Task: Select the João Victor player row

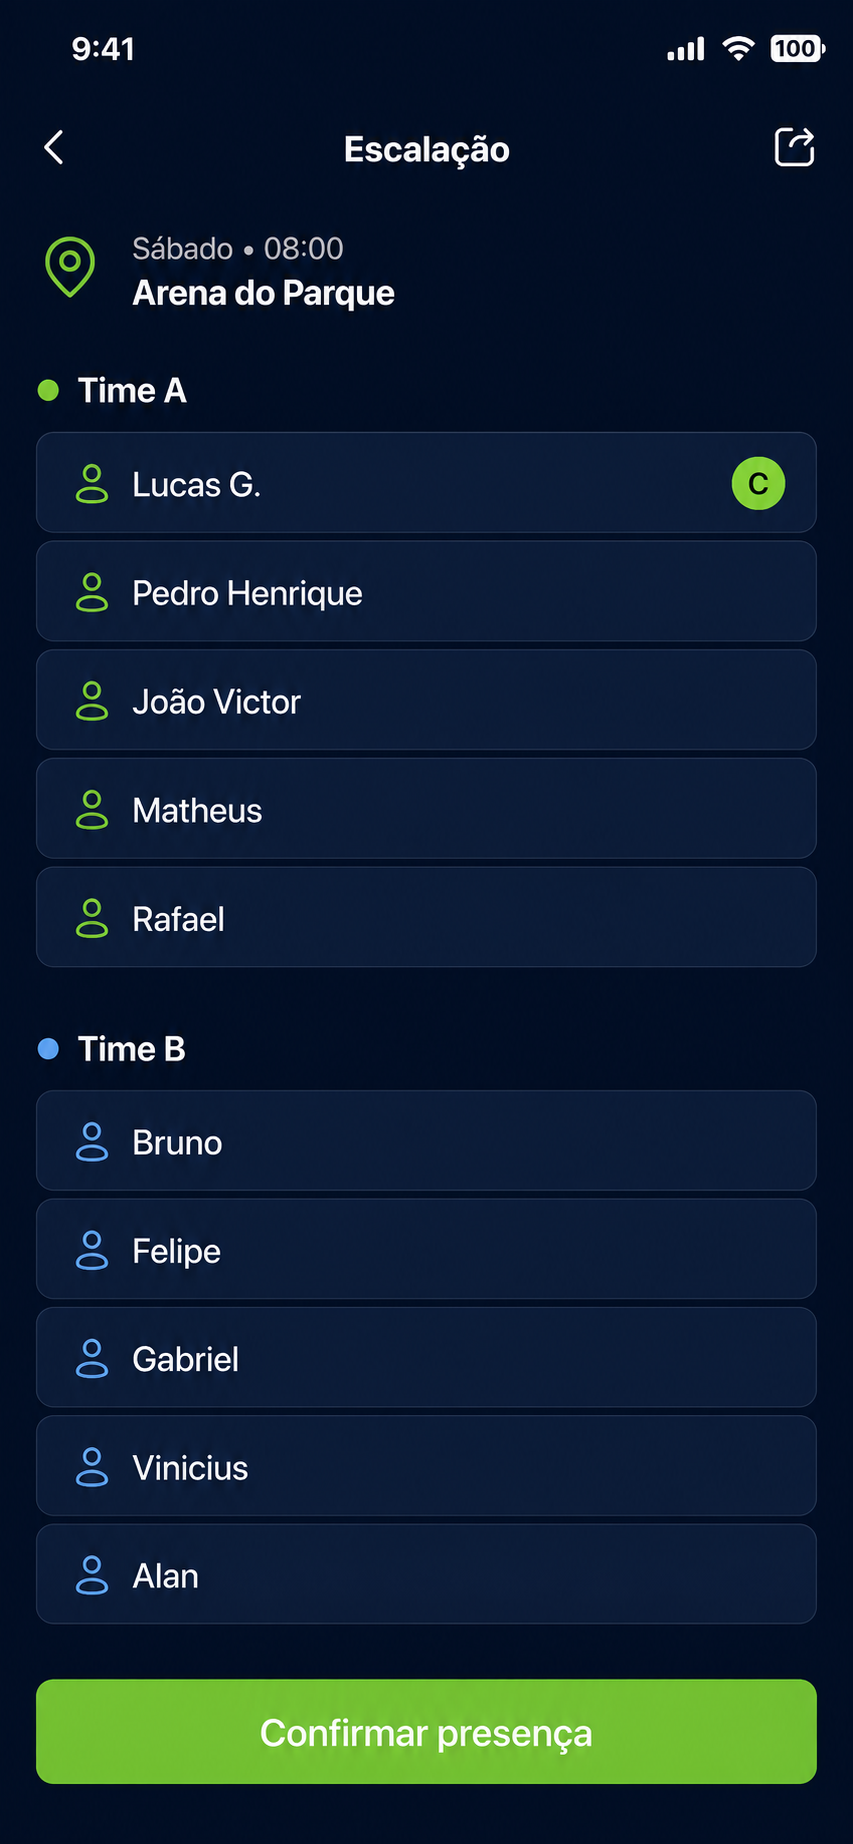Action: click(426, 700)
